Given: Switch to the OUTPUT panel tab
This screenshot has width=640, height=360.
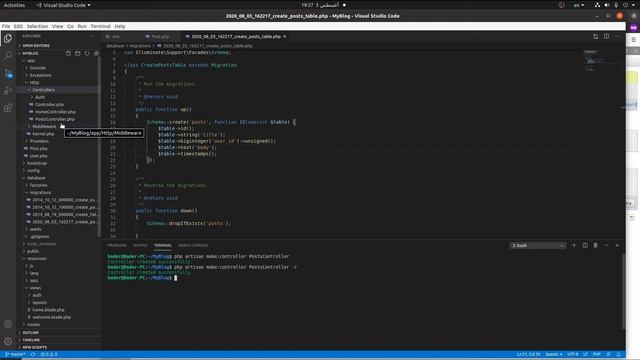Looking at the screenshot, I should (x=140, y=245).
